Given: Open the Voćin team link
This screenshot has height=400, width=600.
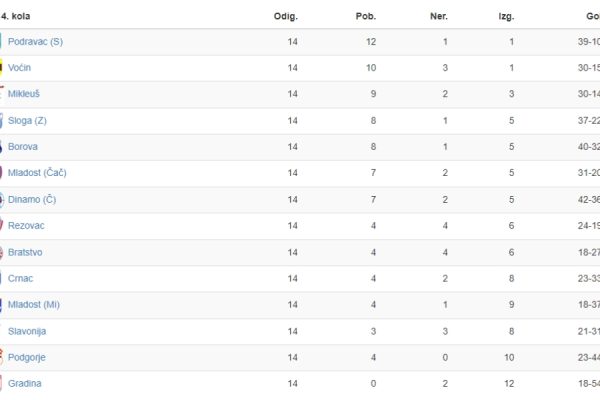Looking at the screenshot, I should point(19,68).
